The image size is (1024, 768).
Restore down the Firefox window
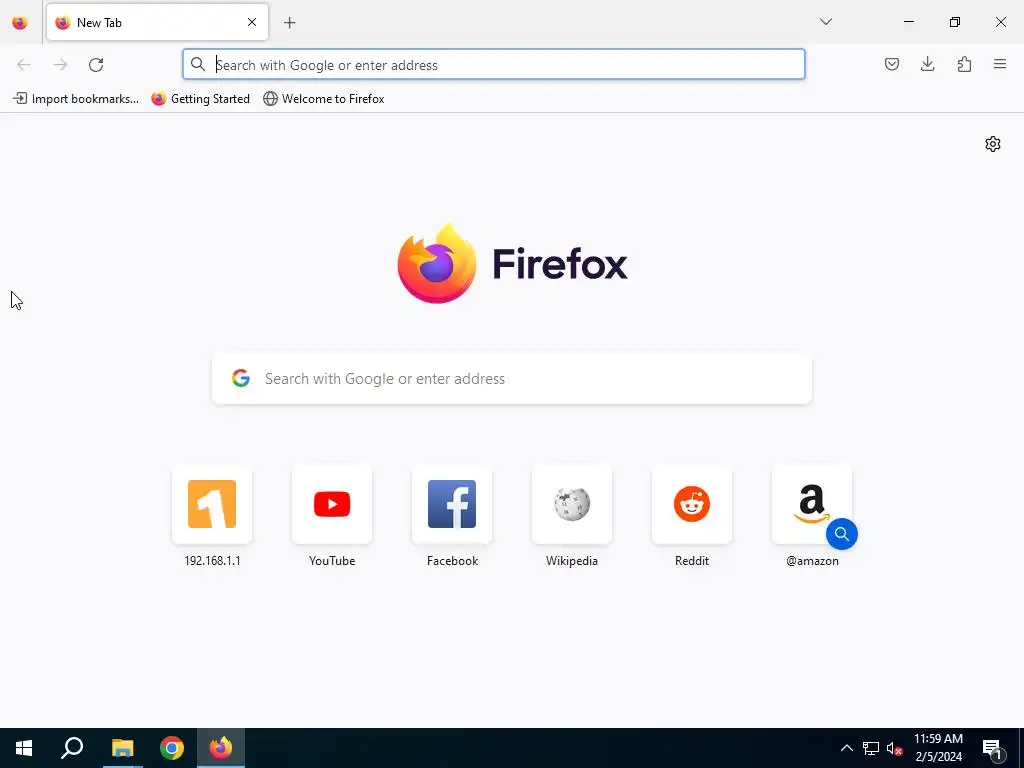click(955, 22)
